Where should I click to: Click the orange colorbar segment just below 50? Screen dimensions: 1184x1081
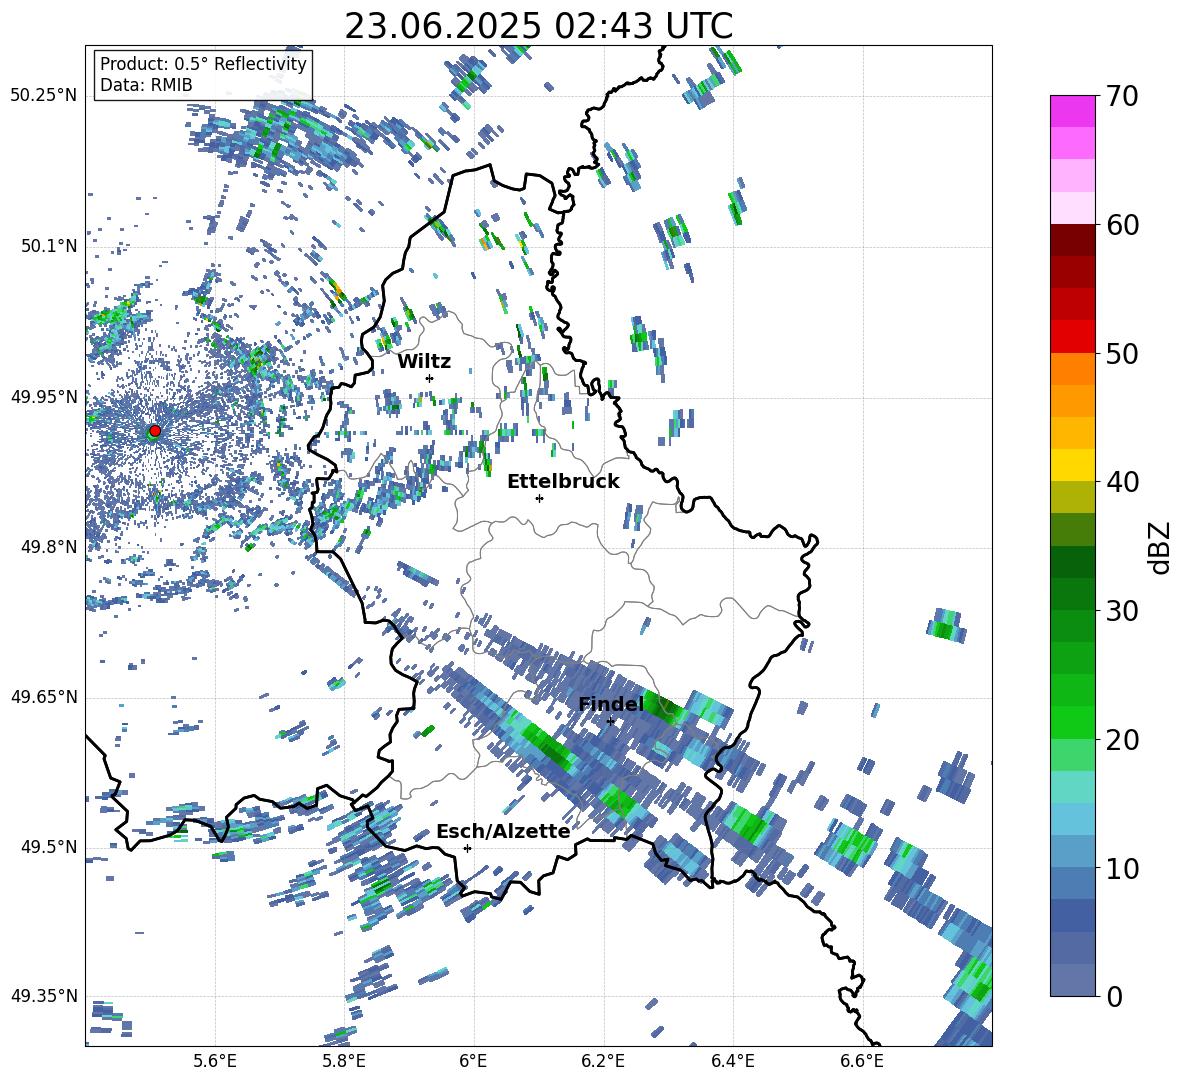click(1072, 369)
